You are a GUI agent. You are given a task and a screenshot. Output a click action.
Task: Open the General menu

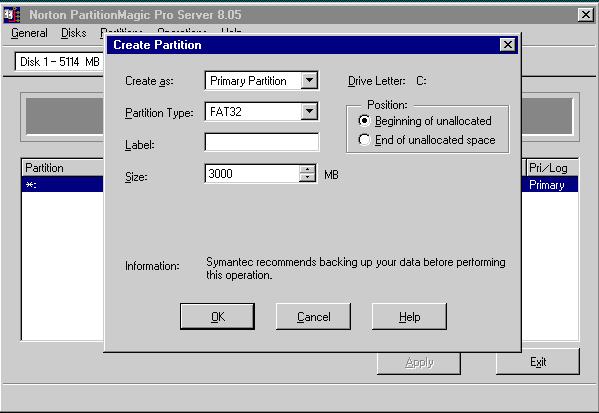(29, 33)
